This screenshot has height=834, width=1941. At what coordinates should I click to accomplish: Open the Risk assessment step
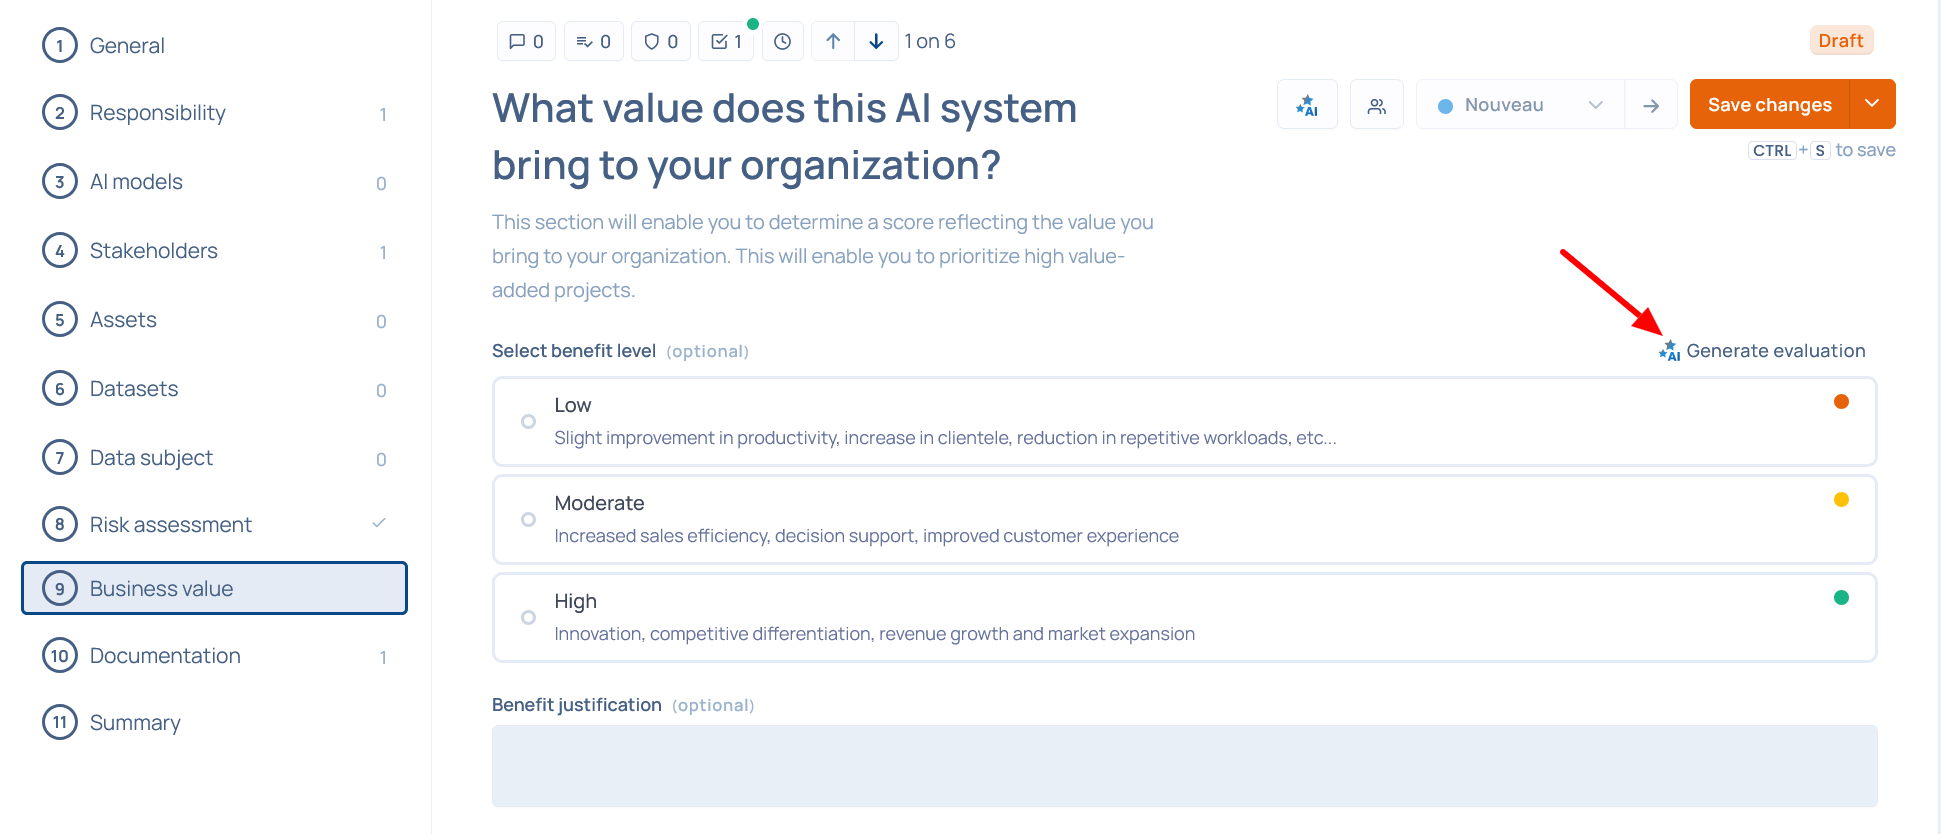click(170, 525)
